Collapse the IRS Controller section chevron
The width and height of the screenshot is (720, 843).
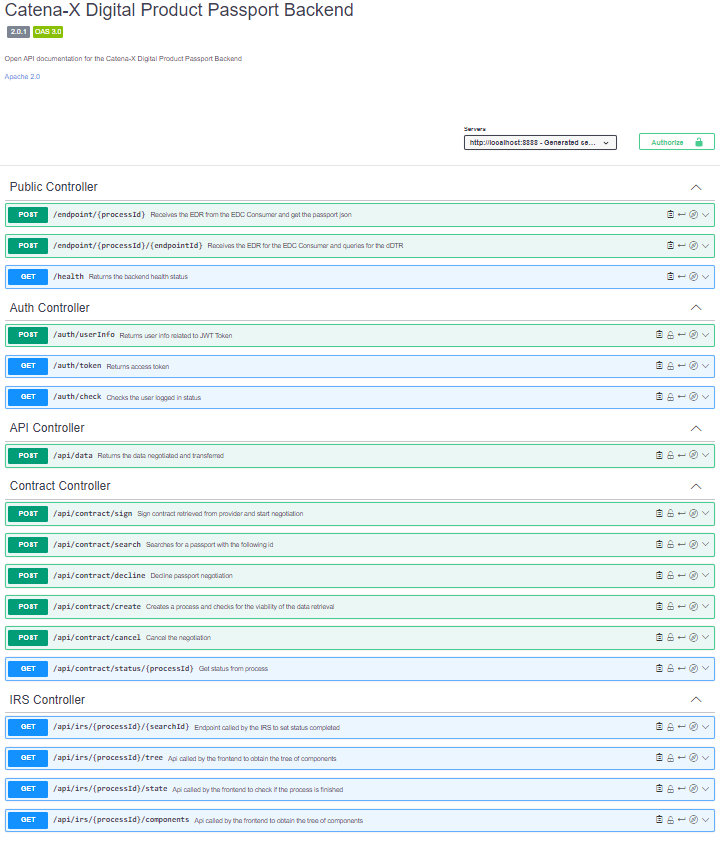696,699
